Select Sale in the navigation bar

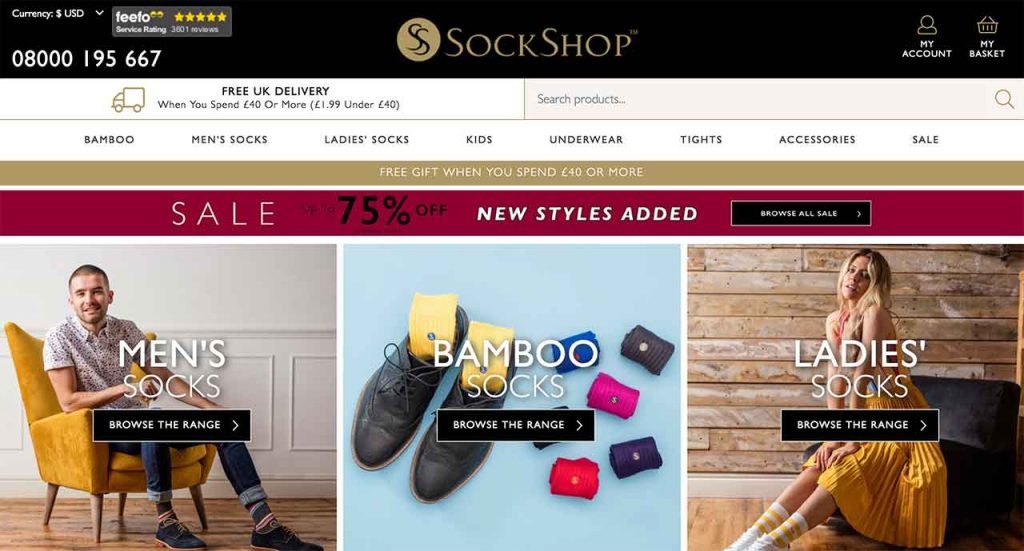925,140
